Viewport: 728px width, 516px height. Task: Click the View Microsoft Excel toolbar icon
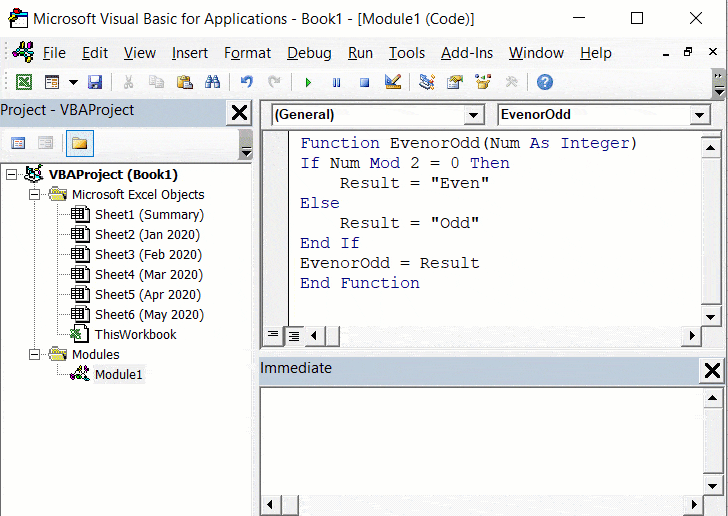click(24, 82)
